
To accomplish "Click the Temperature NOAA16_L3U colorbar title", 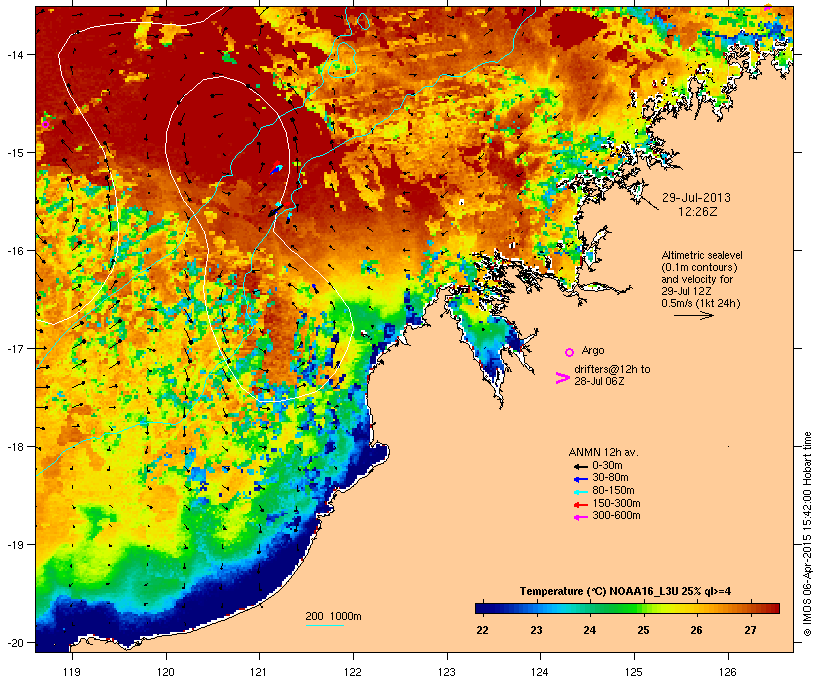I will [625, 592].
